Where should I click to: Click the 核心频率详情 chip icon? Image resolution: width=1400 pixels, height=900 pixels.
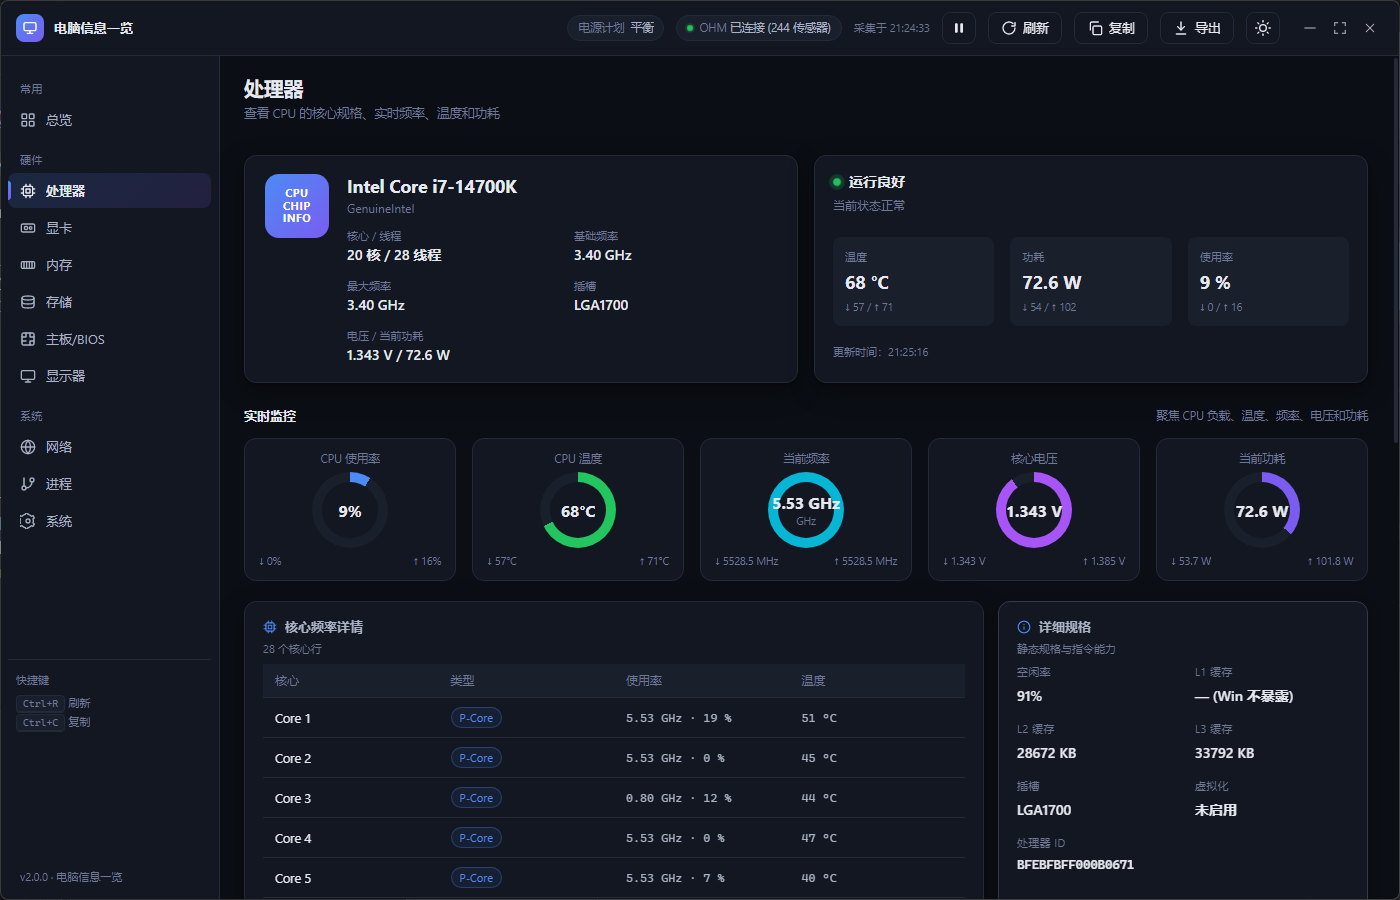tap(270, 627)
